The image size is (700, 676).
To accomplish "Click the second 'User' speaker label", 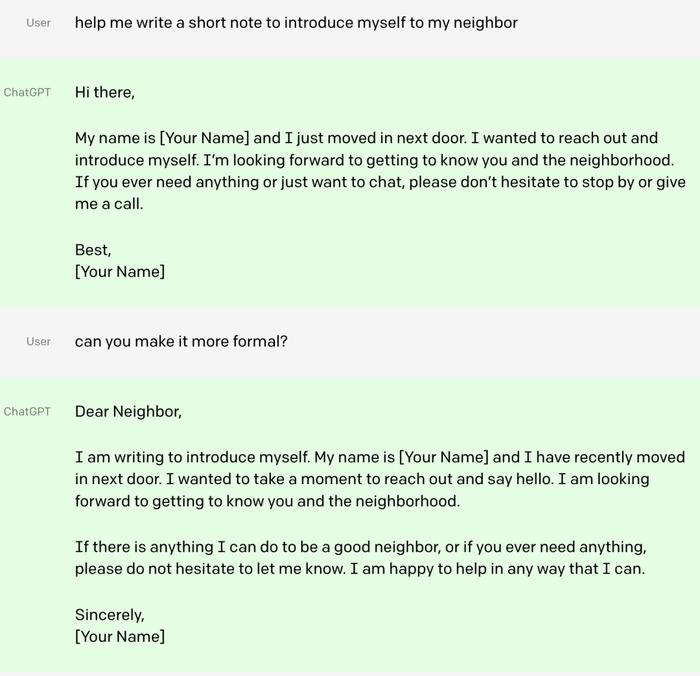I will point(38,342).
